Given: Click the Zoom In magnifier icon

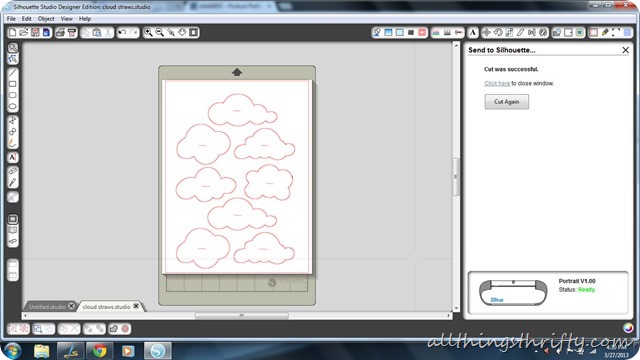Looking at the screenshot, I should pyautogui.click(x=148, y=32).
